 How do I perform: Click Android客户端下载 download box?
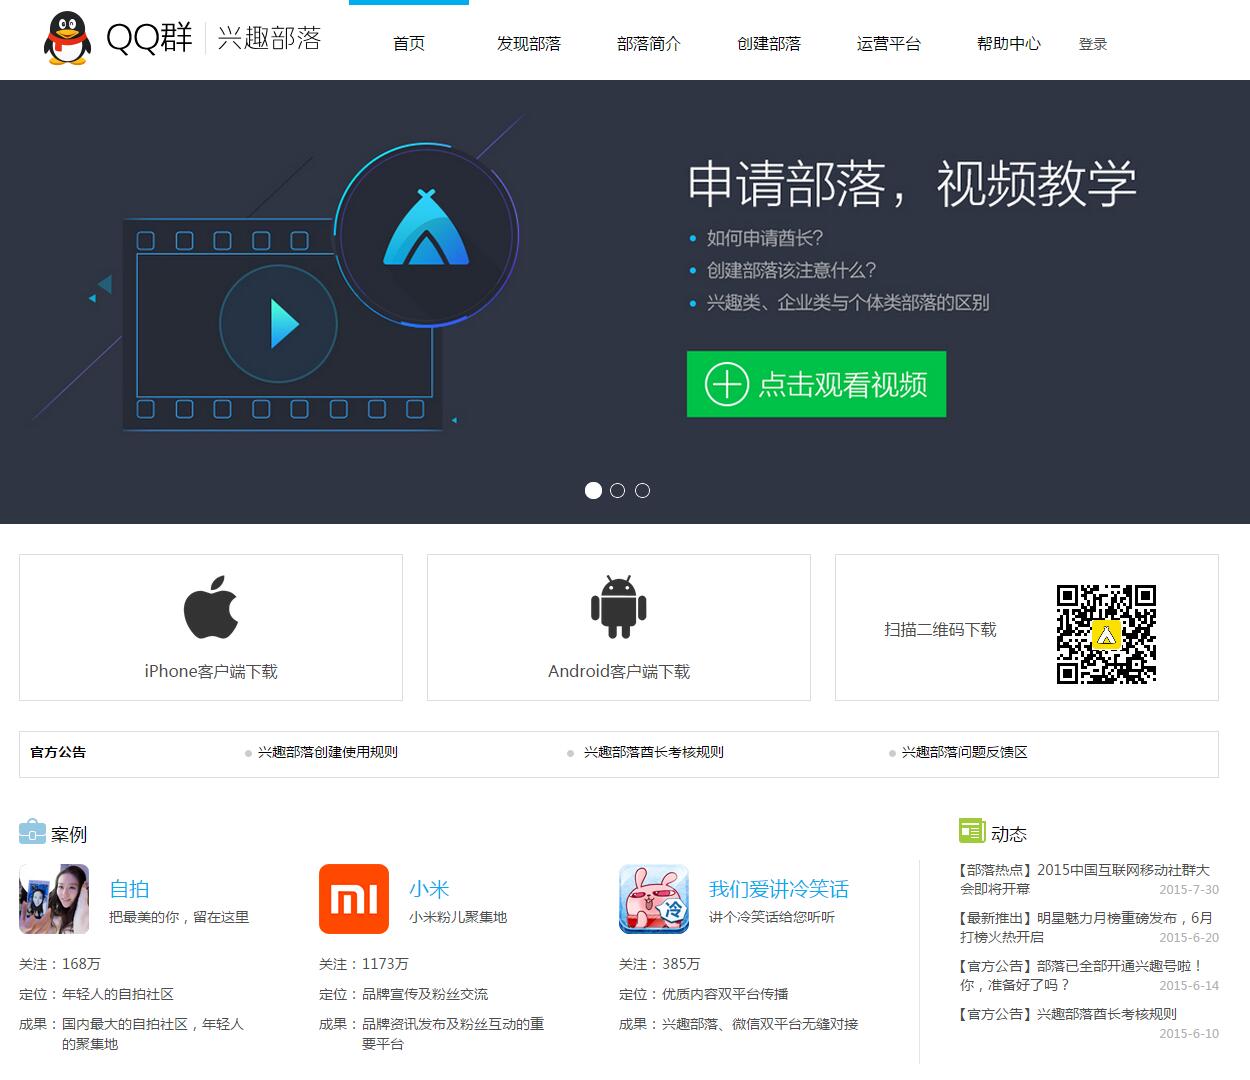[x=619, y=627]
